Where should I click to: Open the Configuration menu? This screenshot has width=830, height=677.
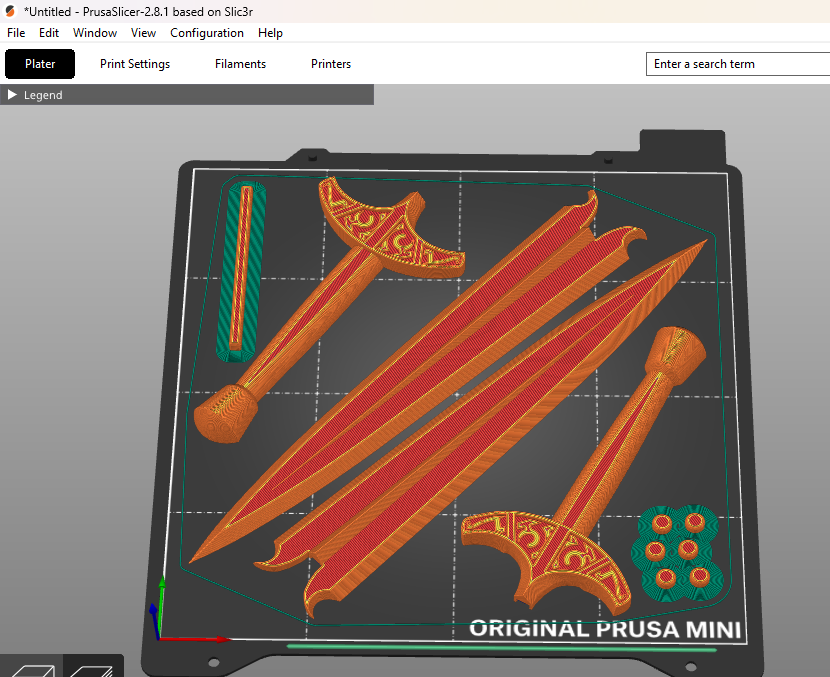pyautogui.click(x=207, y=33)
